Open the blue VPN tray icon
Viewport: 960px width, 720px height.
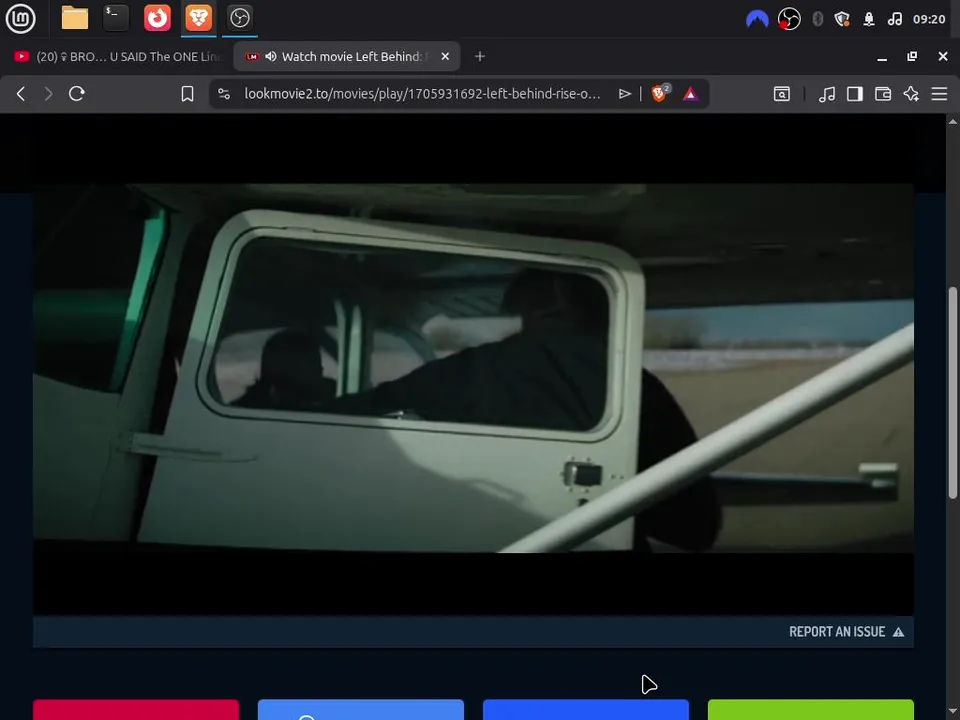click(757, 20)
